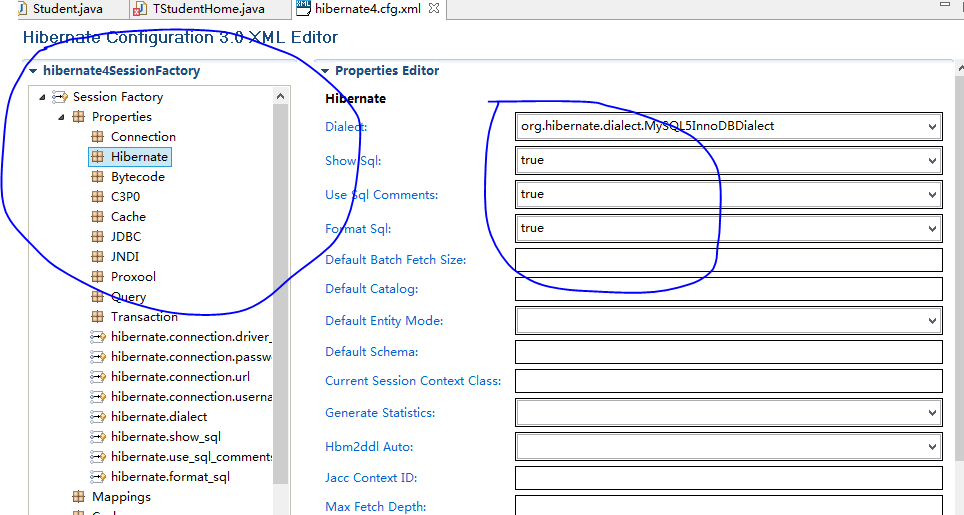
Task: Collapse the Session Factory tree node
Action: pyautogui.click(x=42, y=97)
